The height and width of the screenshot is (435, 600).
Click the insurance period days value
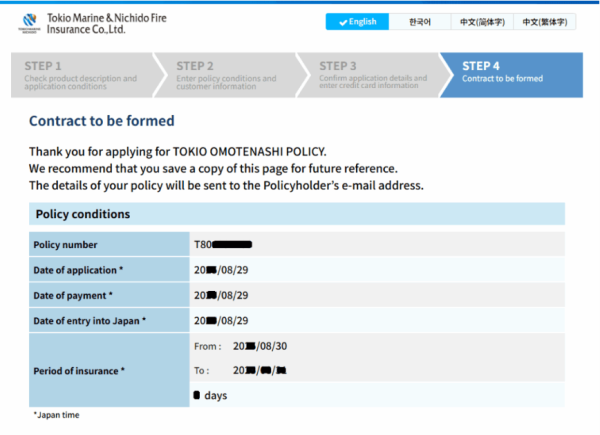pyautogui.click(x=210, y=396)
